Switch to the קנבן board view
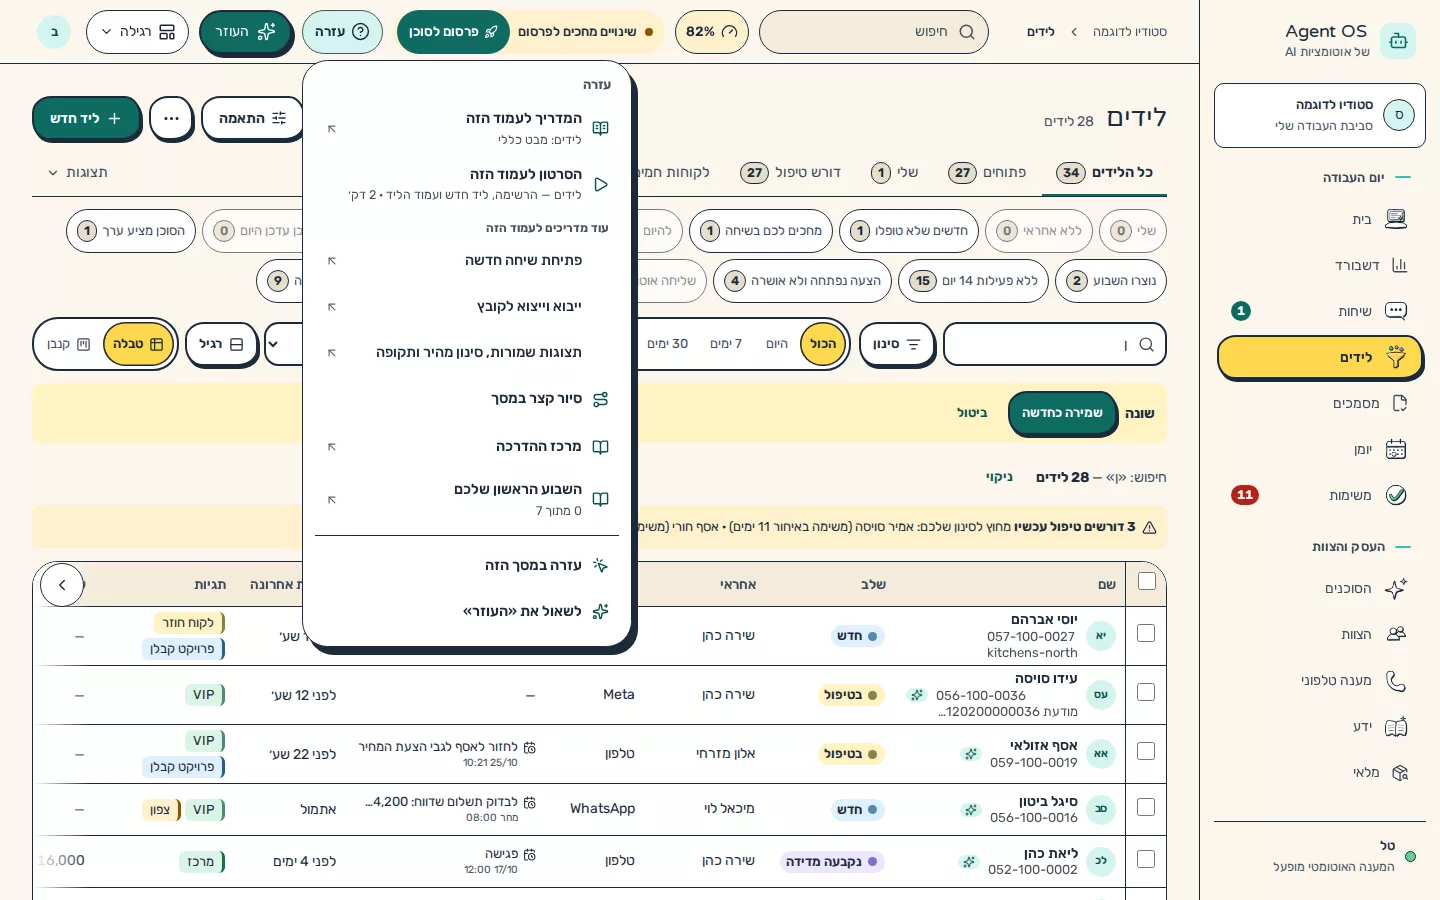This screenshot has width=1440, height=900. pyautogui.click(x=68, y=344)
